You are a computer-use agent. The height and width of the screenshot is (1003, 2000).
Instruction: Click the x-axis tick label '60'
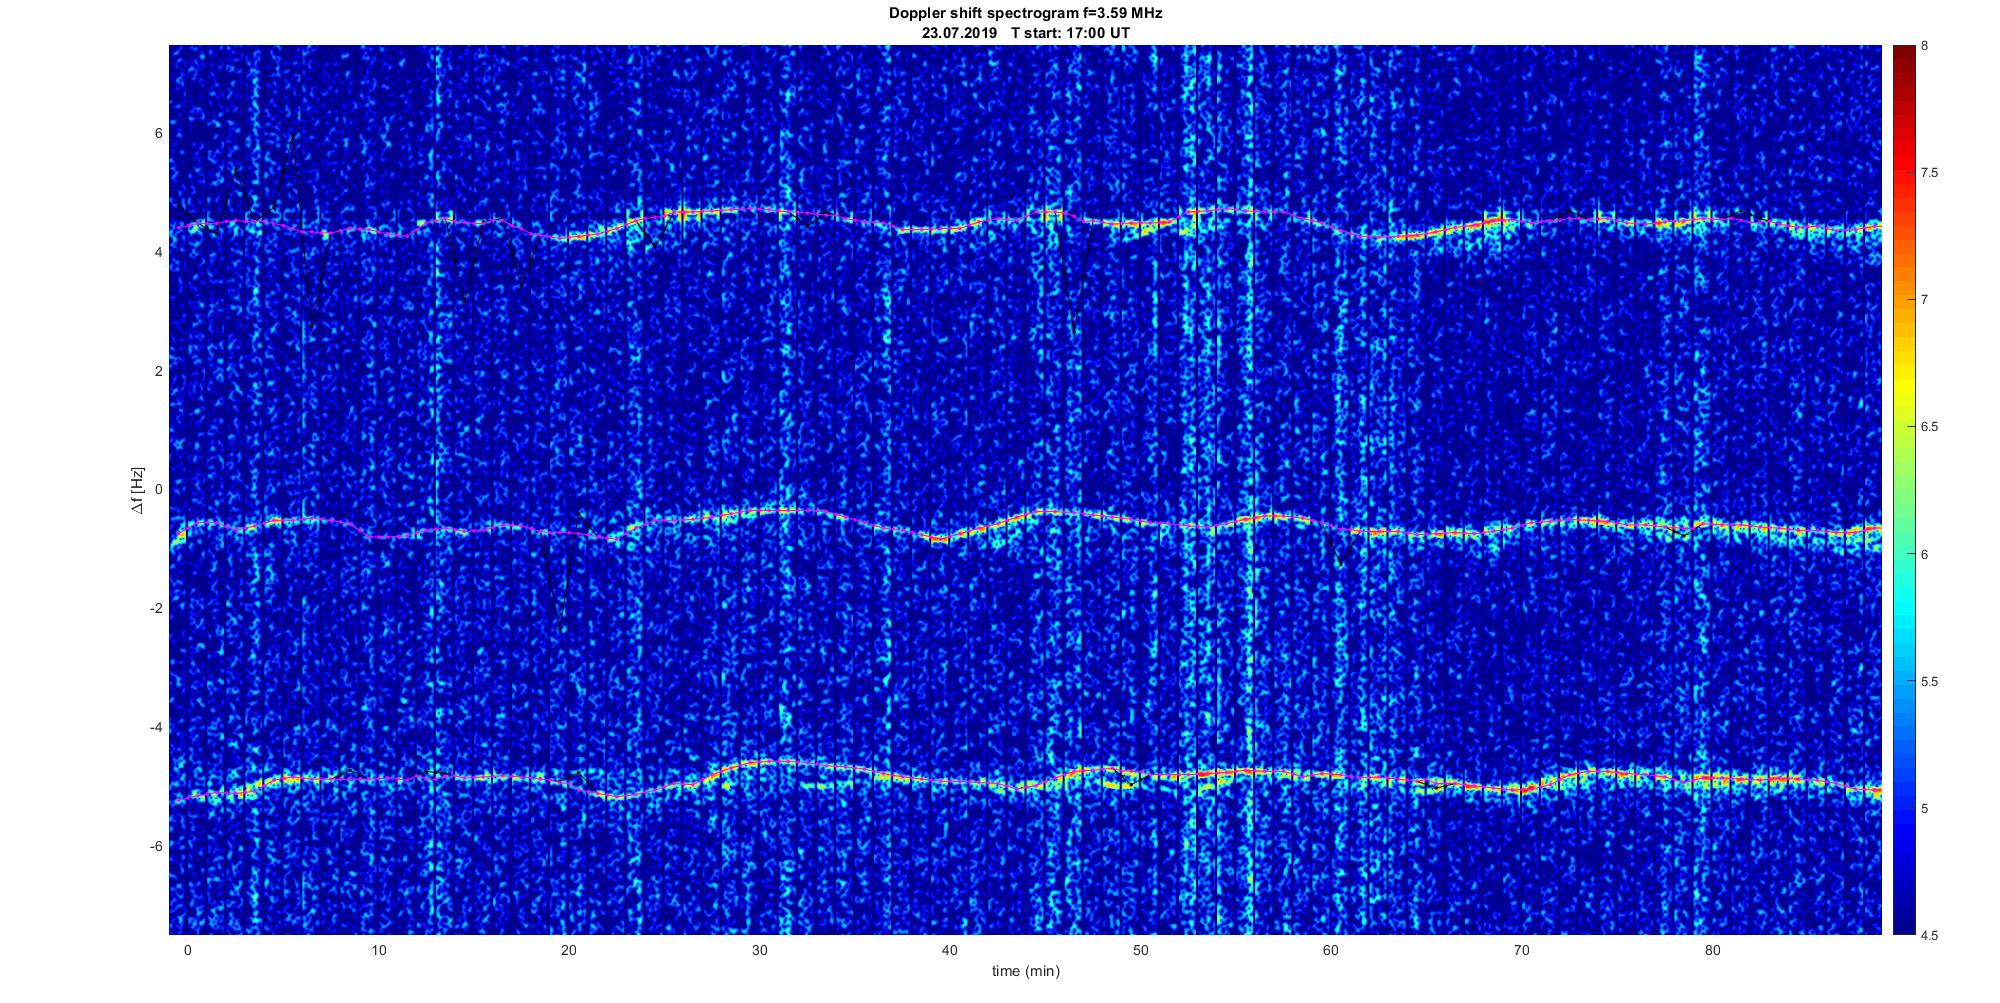tap(1331, 951)
